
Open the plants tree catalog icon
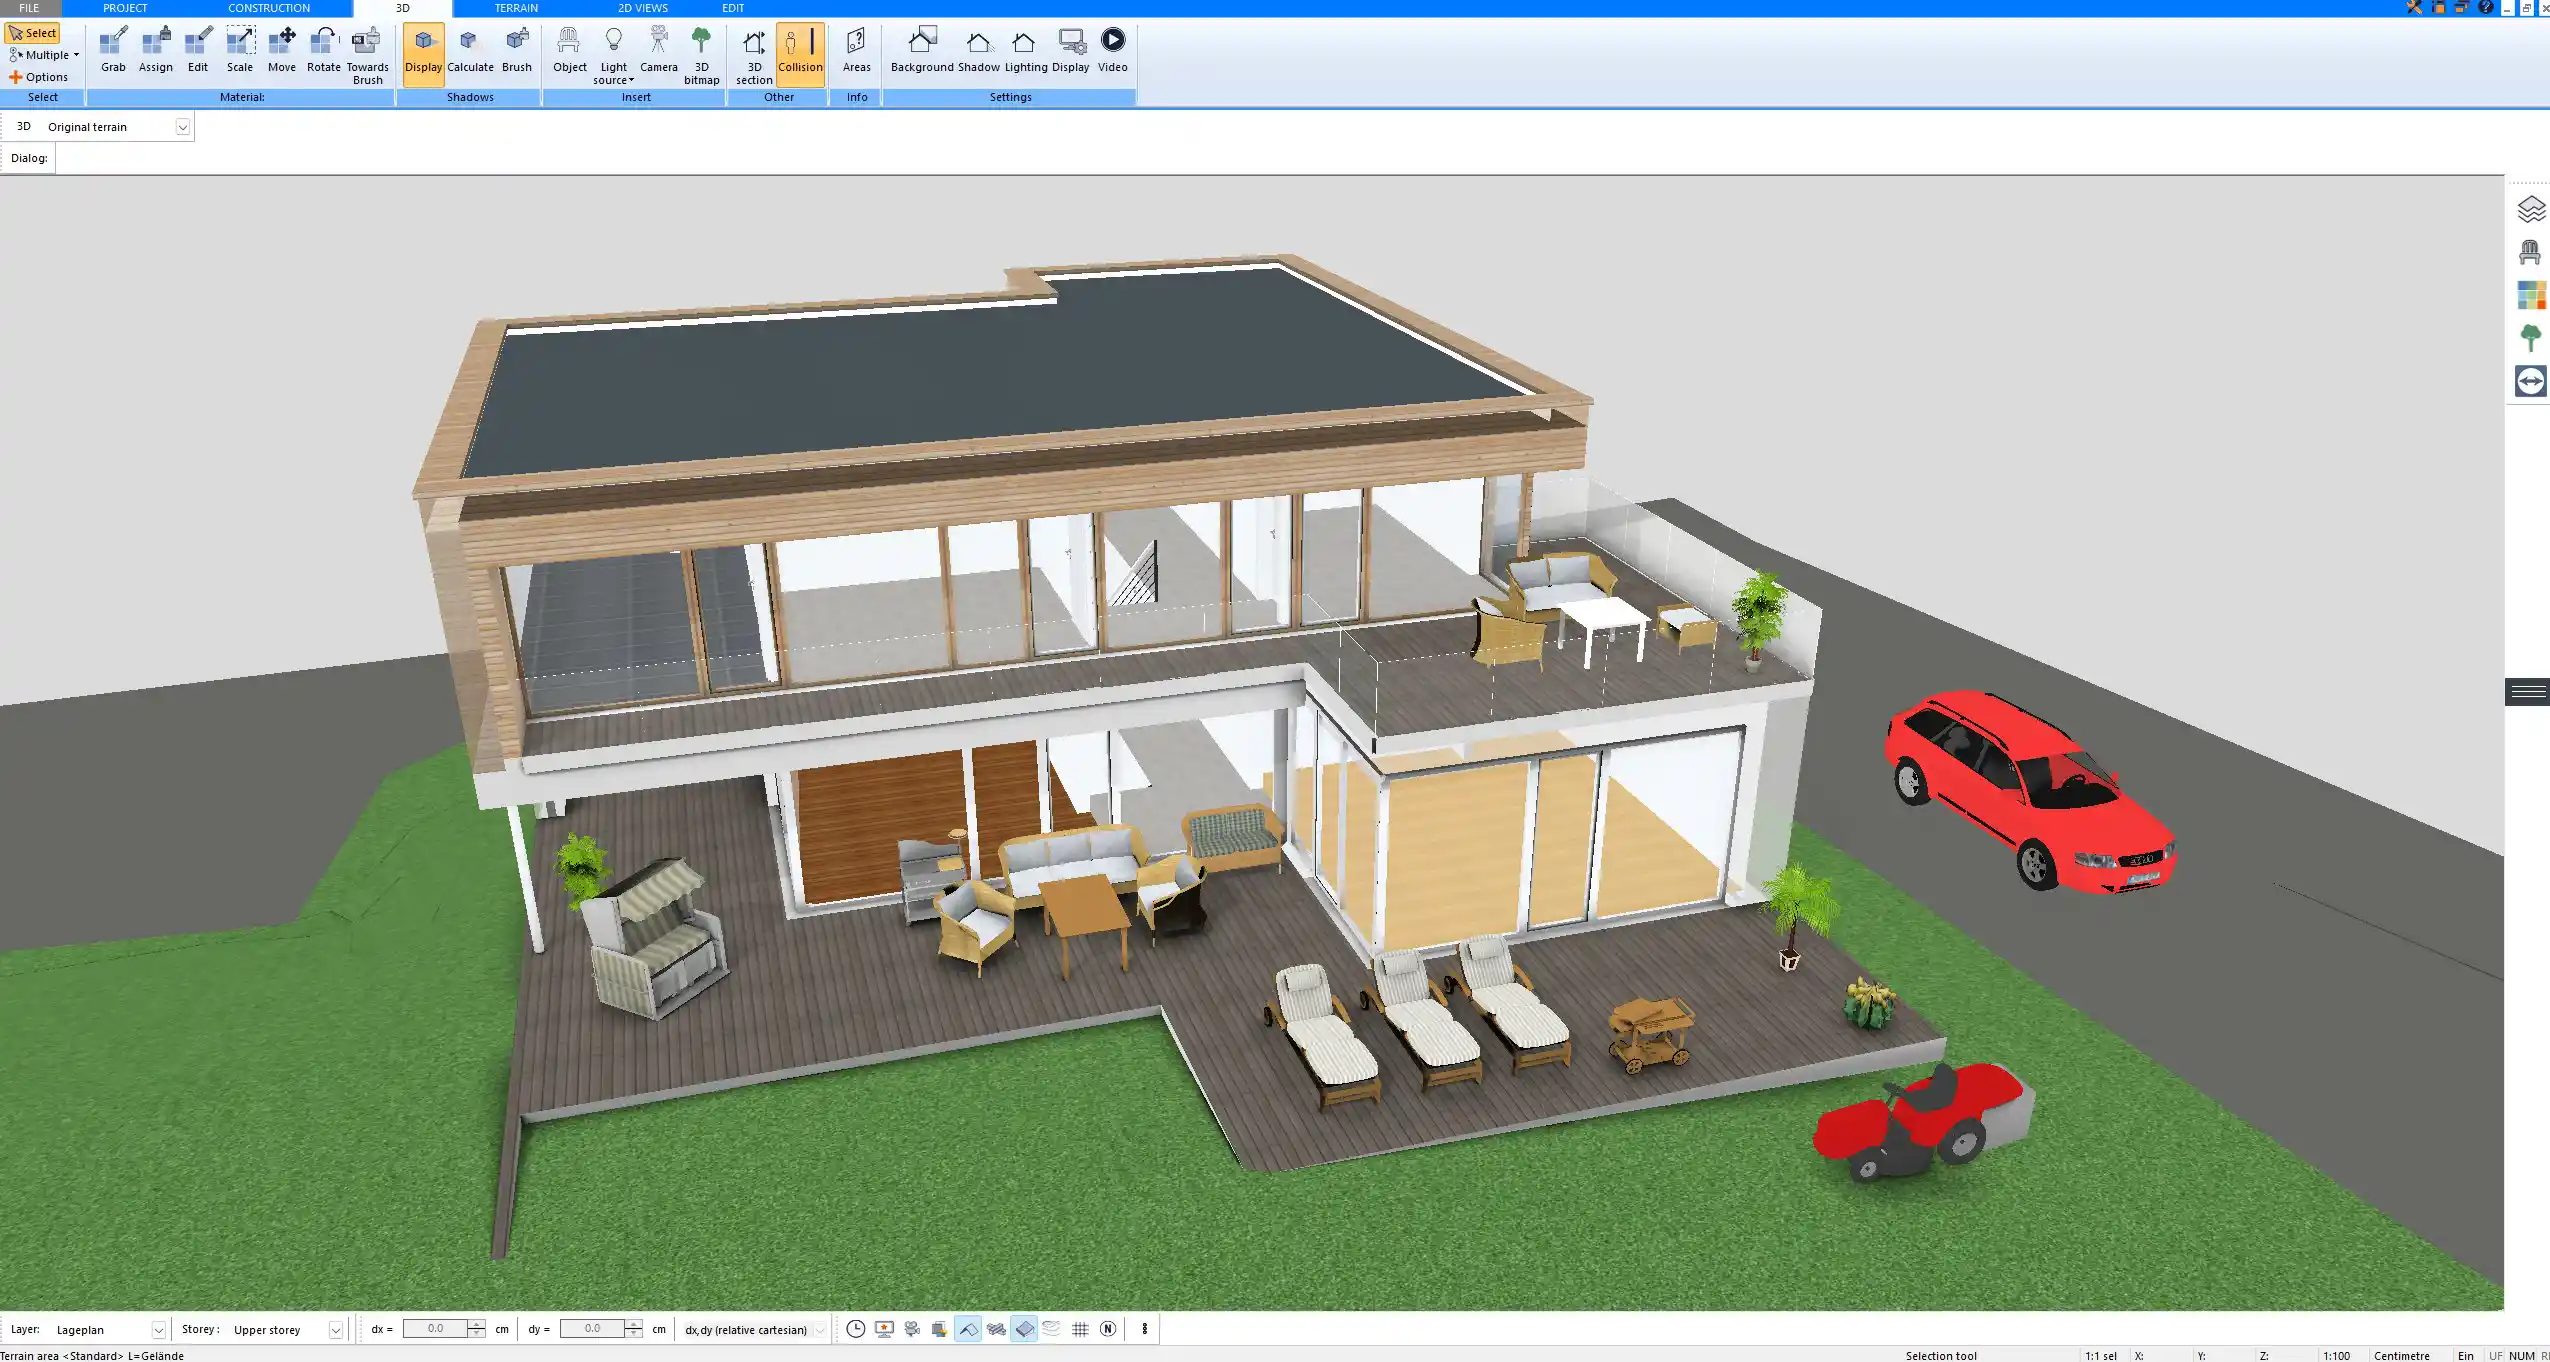click(2530, 338)
